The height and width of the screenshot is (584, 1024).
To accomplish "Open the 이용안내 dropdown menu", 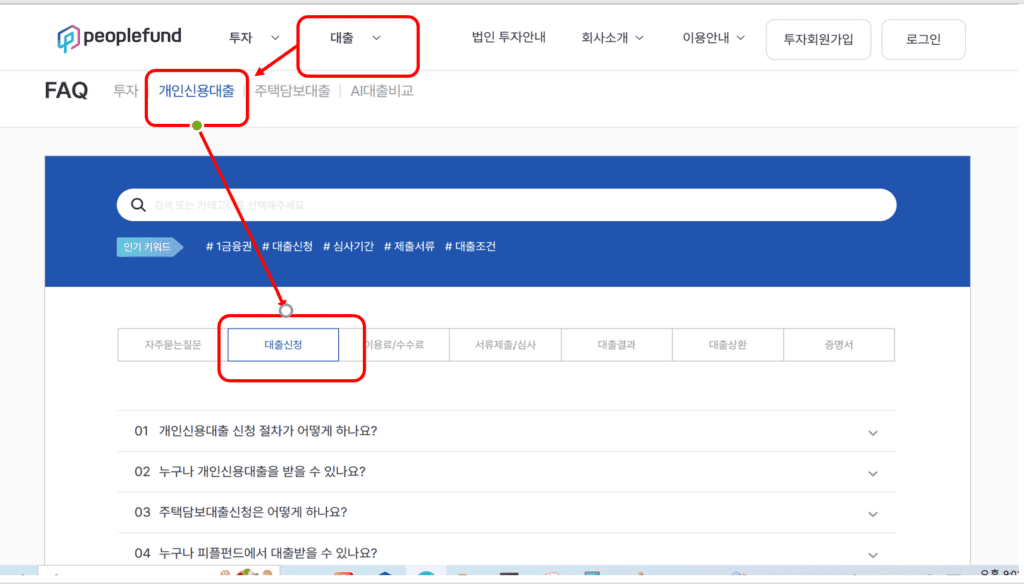I will pyautogui.click(x=714, y=38).
